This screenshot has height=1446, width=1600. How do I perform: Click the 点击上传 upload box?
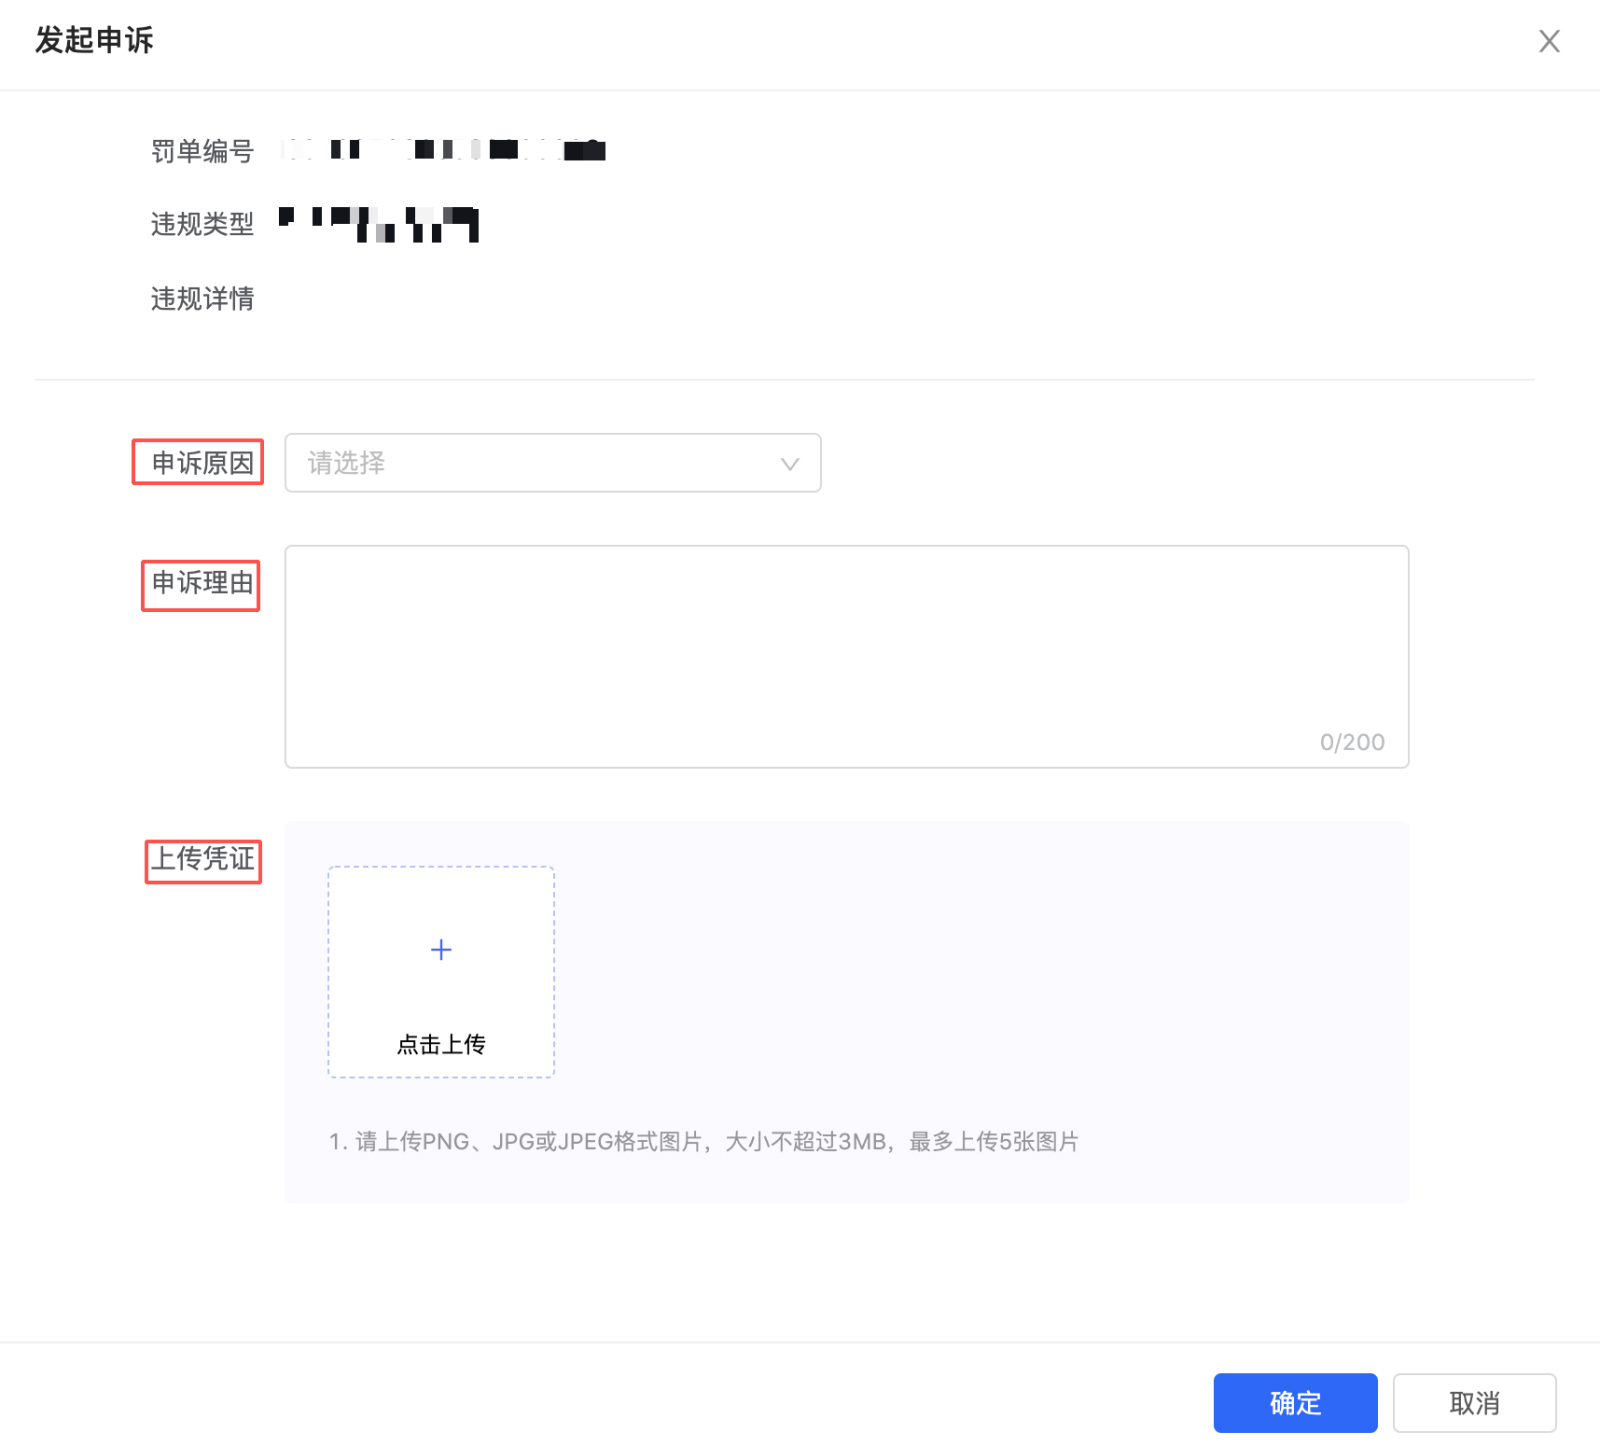tap(440, 972)
